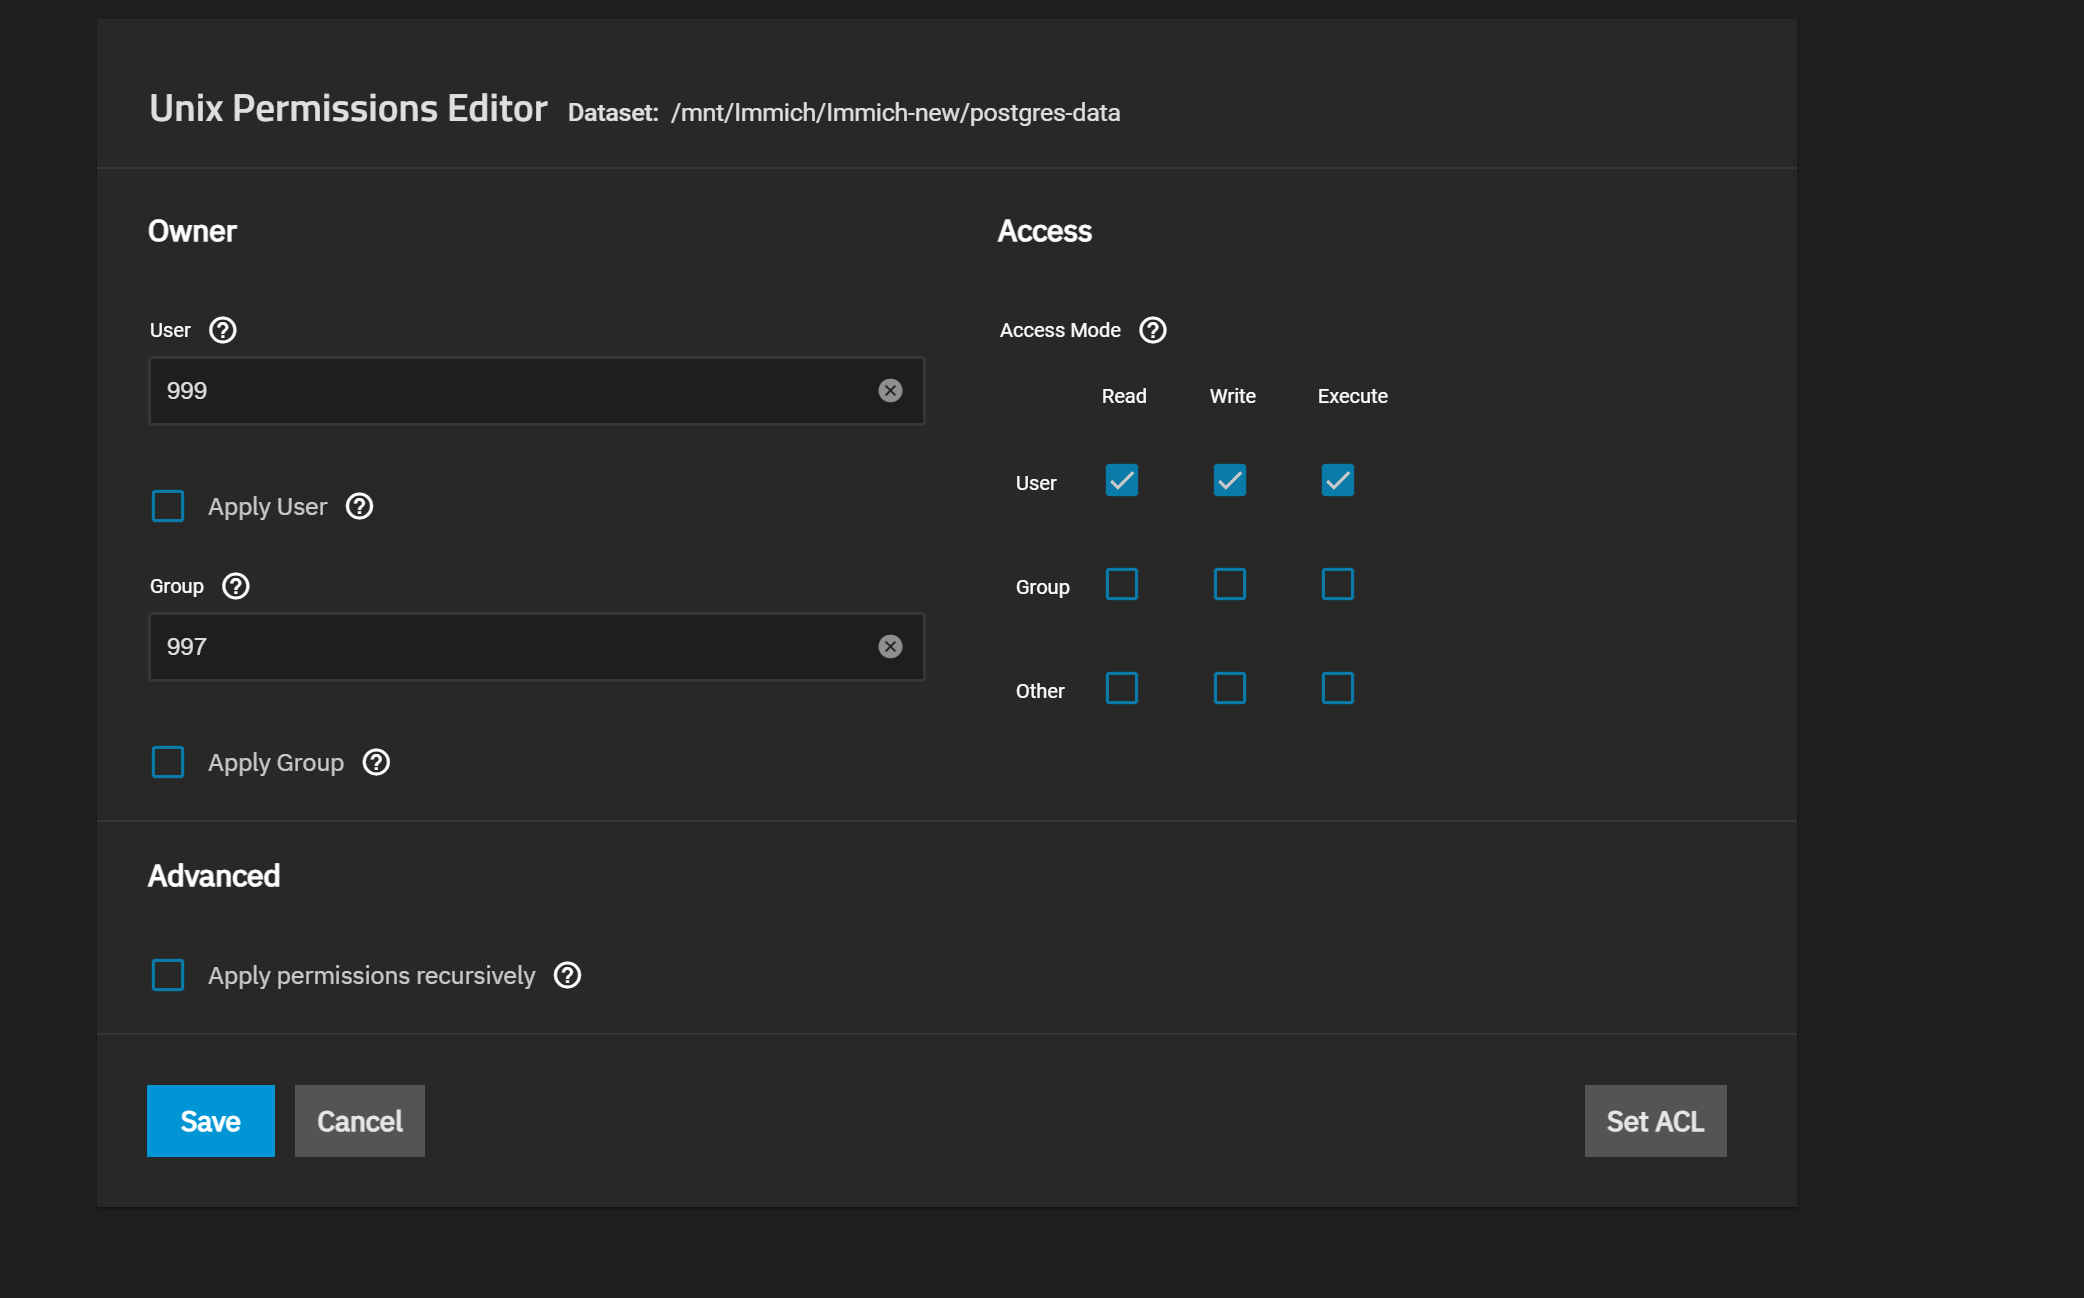Open help tooltip for Group field
Screen dimensions: 2084x1298
[235, 586]
